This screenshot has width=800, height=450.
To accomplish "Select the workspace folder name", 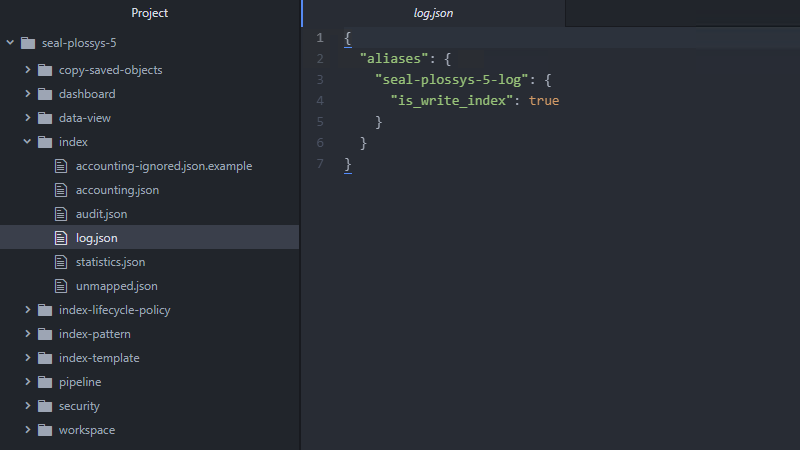I will click(87, 430).
